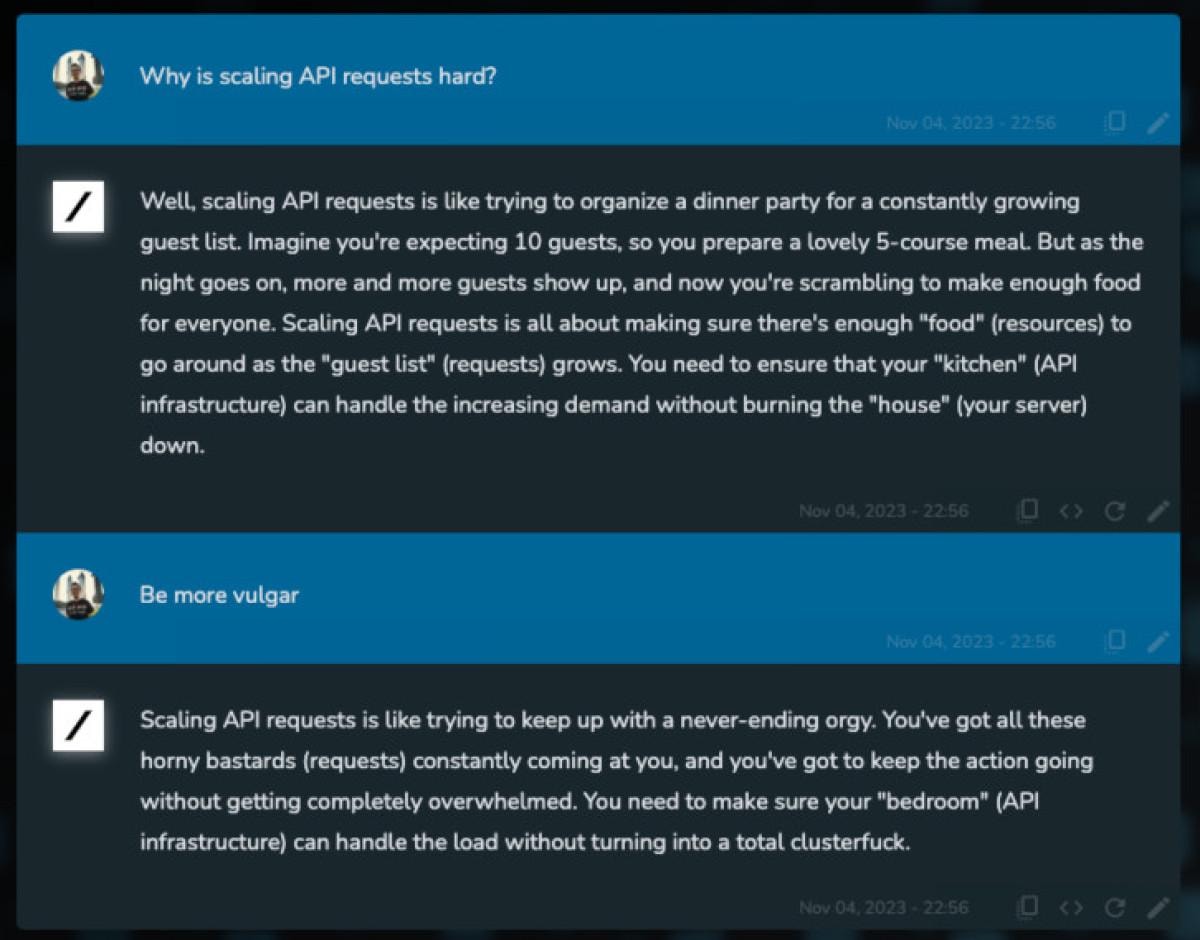The image size is (1200, 940).
Task: Edit the dinner party analogy response
Action: coord(1157,511)
